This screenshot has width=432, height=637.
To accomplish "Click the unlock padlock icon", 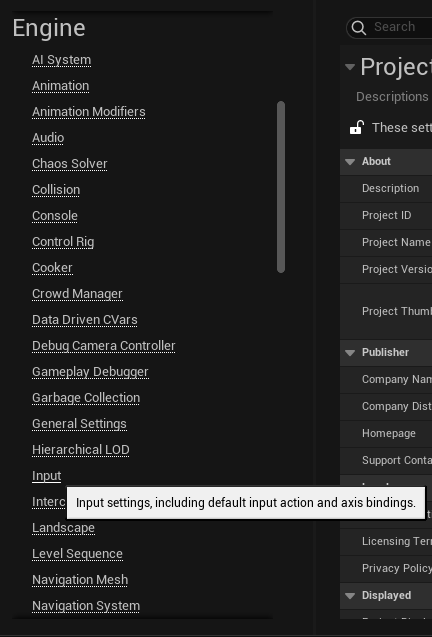I will pos(356,127).
